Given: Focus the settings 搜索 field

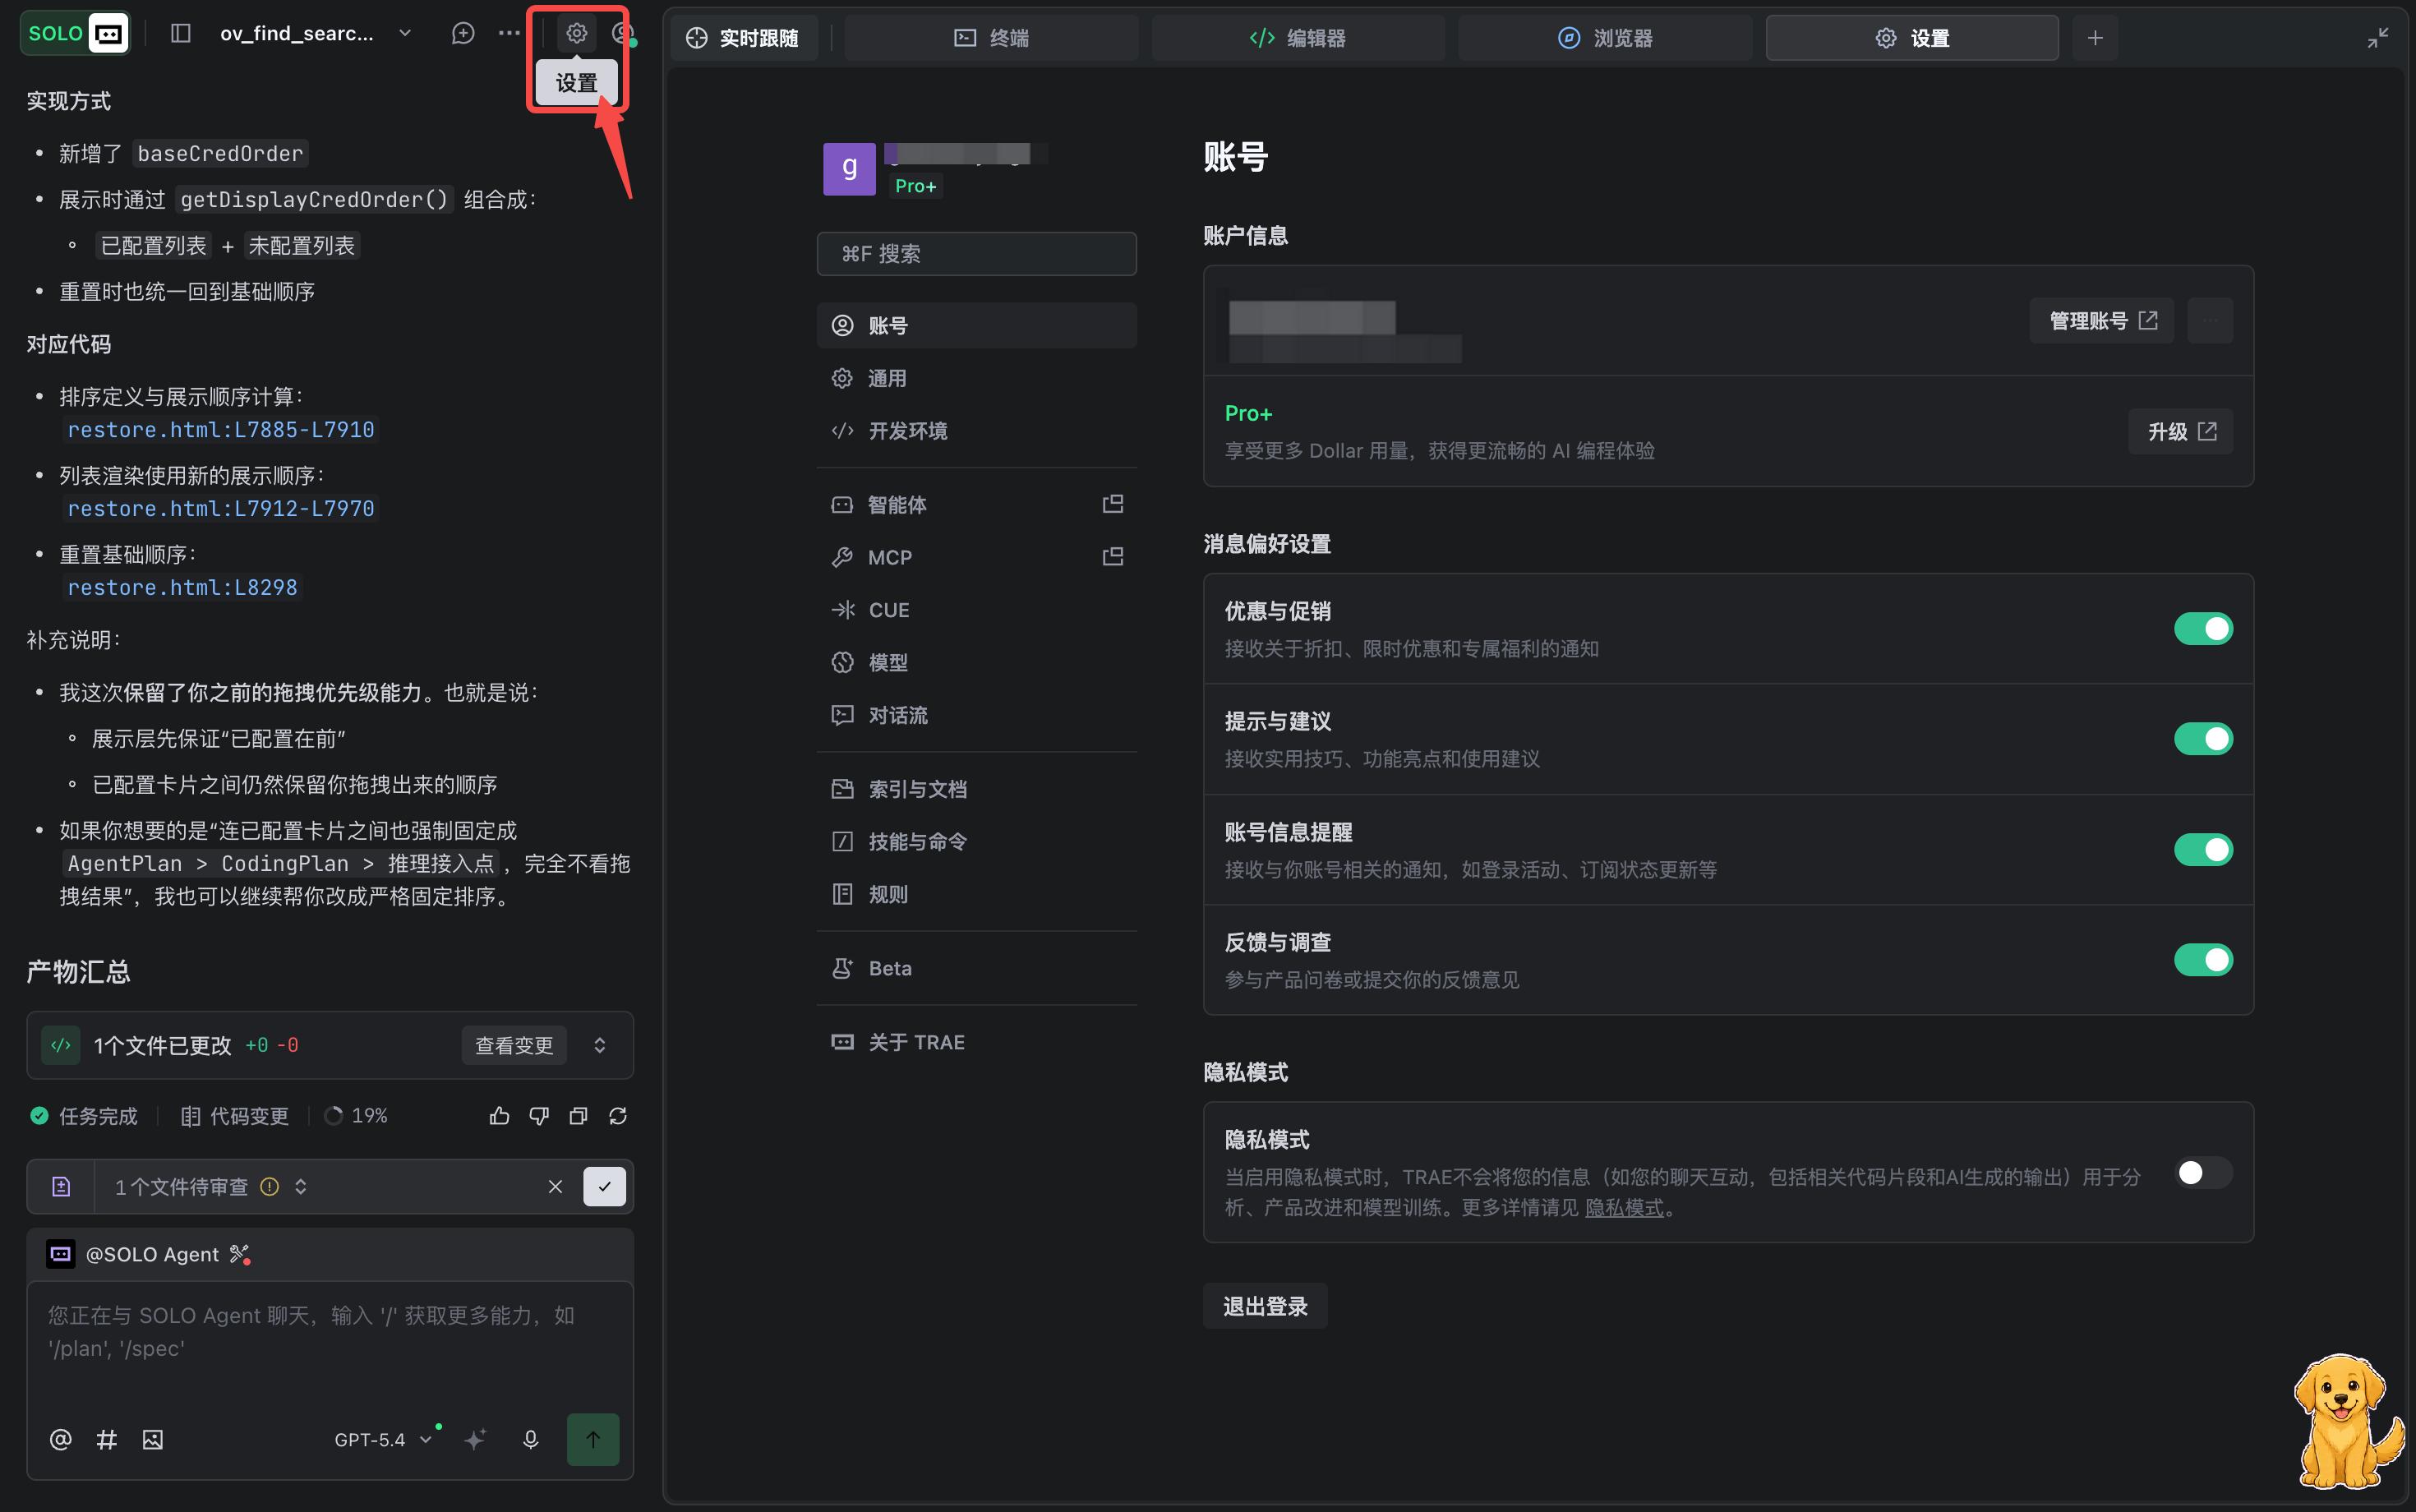Looking at the screenshot, I should [976, 254].
